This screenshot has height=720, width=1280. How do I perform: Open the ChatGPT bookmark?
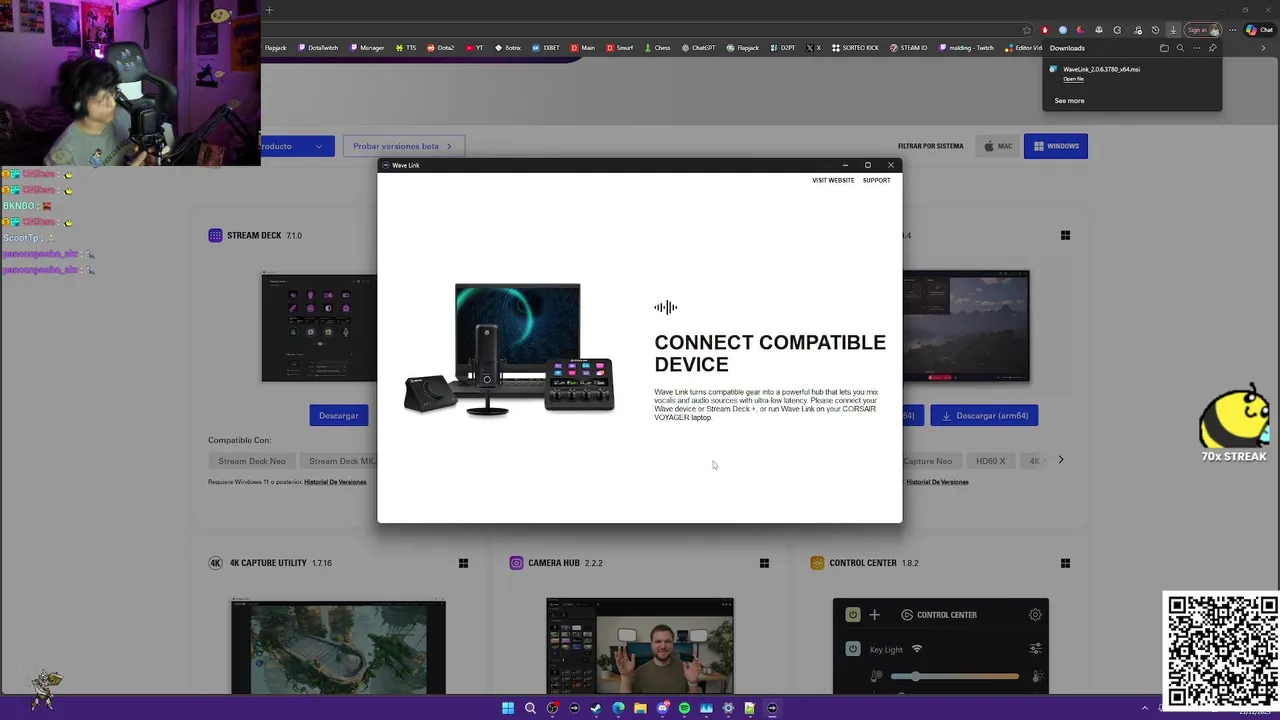pos(698,48)
